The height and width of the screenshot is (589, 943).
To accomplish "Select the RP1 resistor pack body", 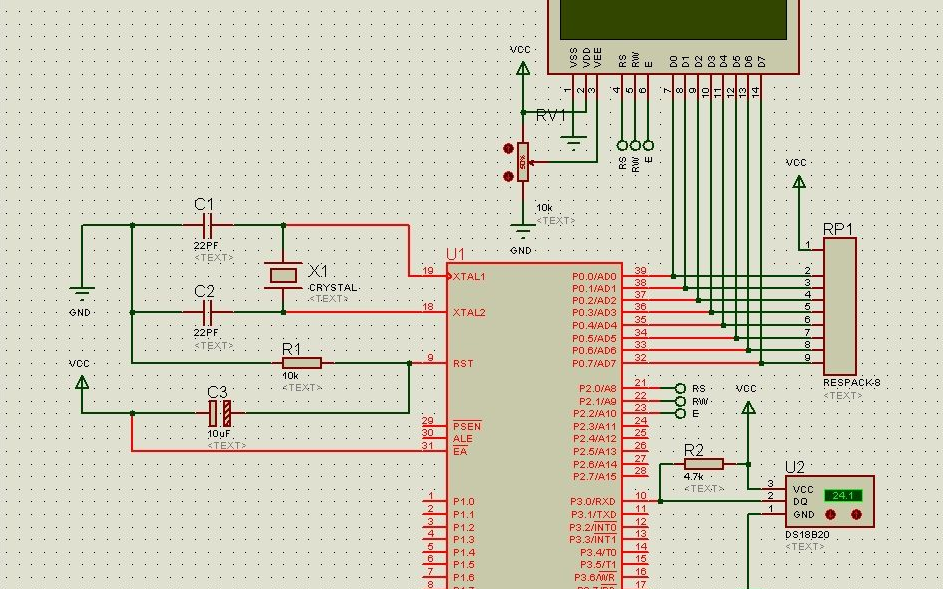I will point(840,306).
